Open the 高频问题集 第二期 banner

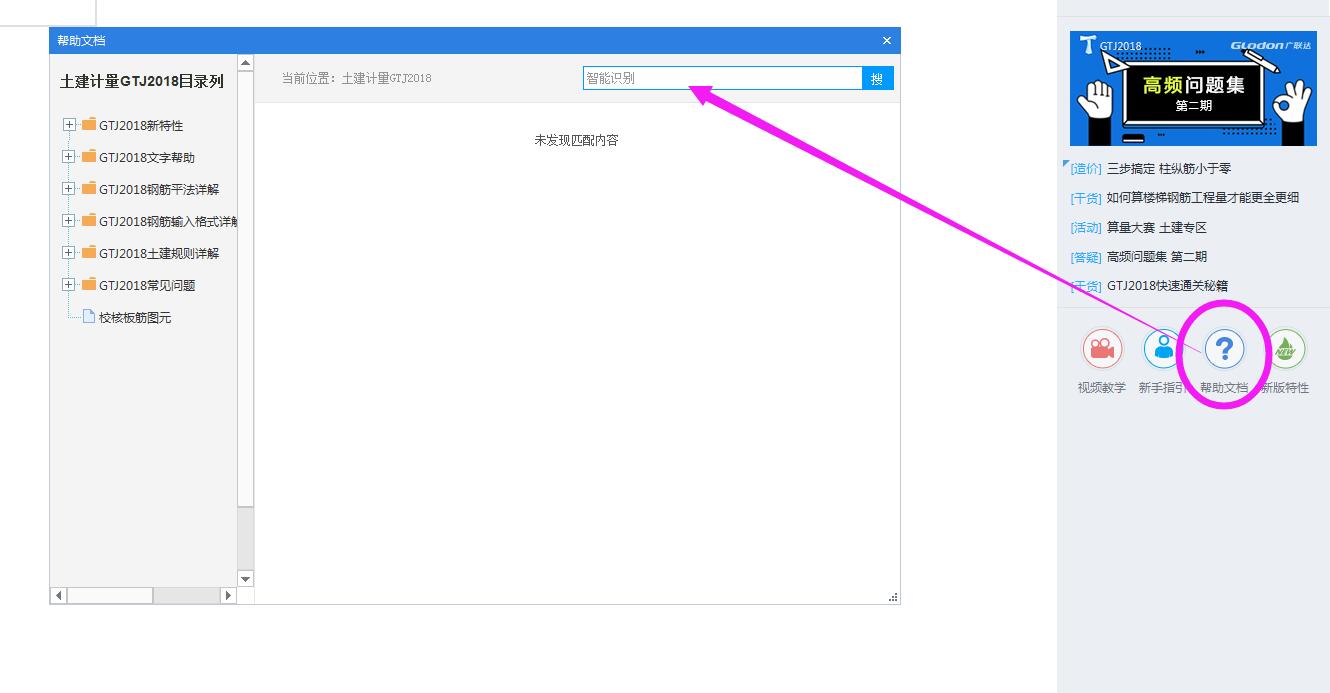(x=1193, y=88)
